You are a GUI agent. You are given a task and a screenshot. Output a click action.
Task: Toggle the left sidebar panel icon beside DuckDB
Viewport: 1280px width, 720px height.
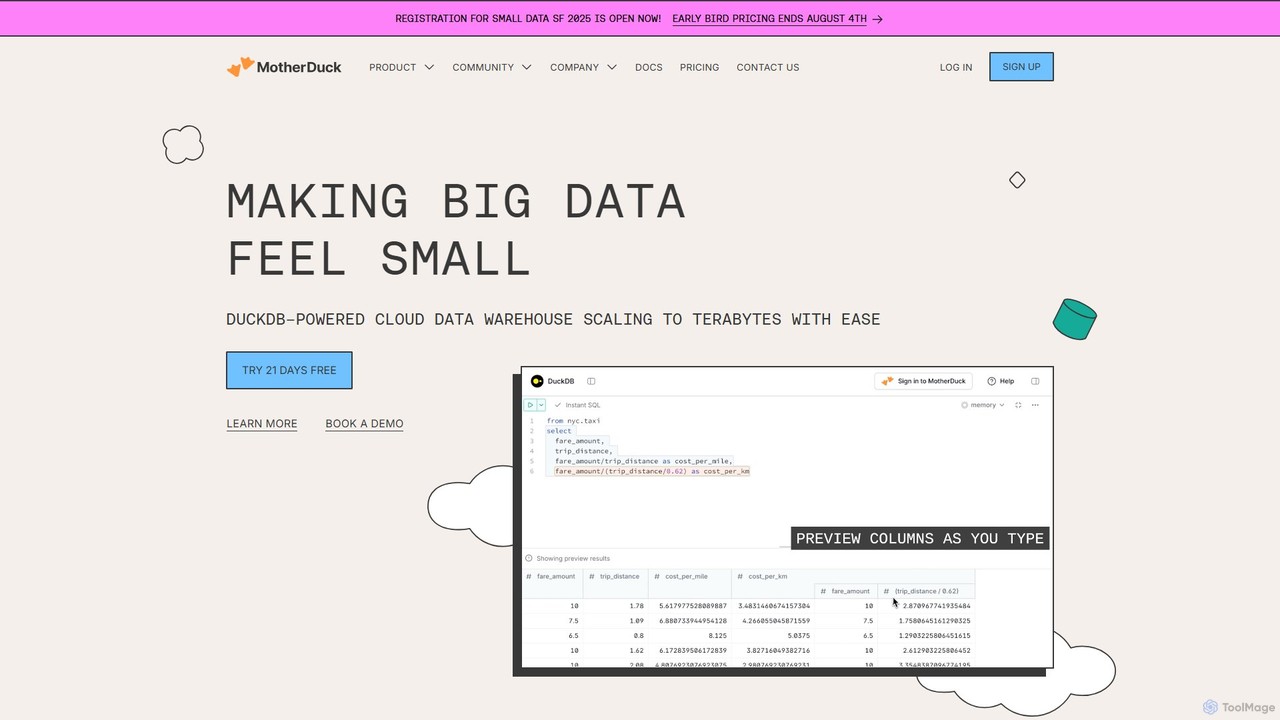(x=591, y=381)
